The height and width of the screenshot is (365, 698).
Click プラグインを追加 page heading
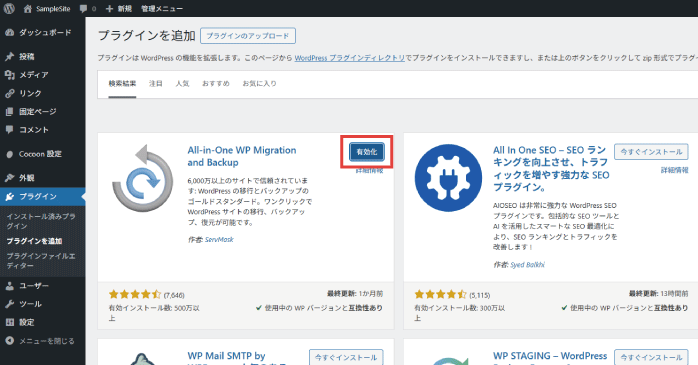point(146,36)
